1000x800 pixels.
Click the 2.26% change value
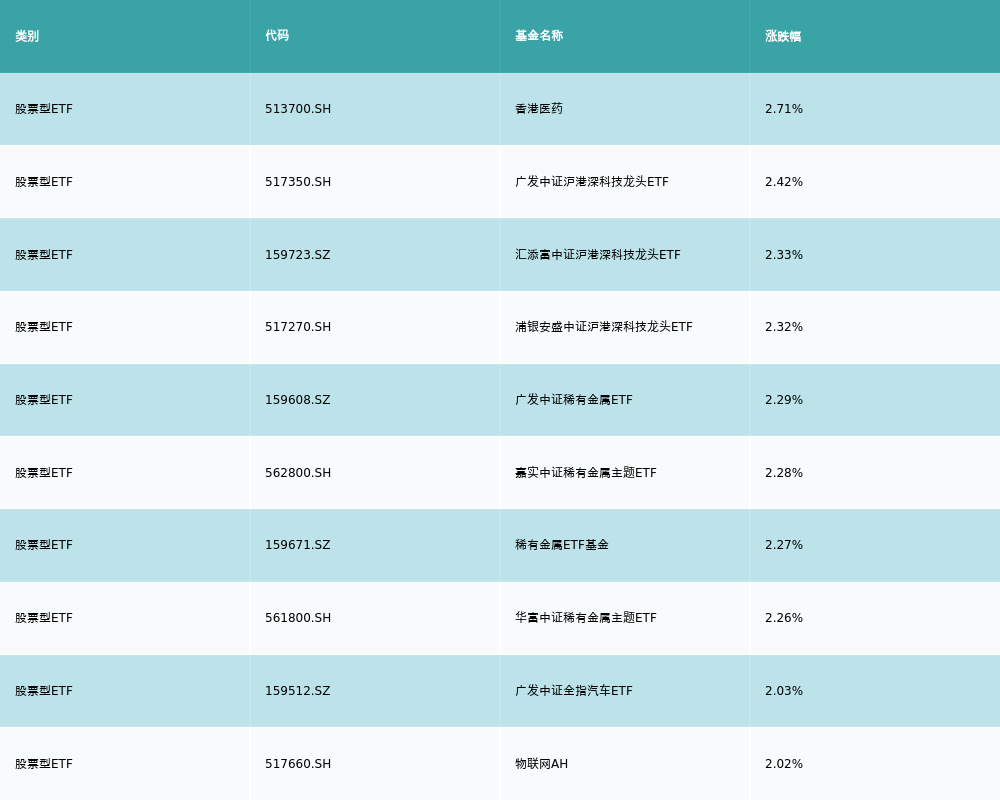(x=784, y=618)
